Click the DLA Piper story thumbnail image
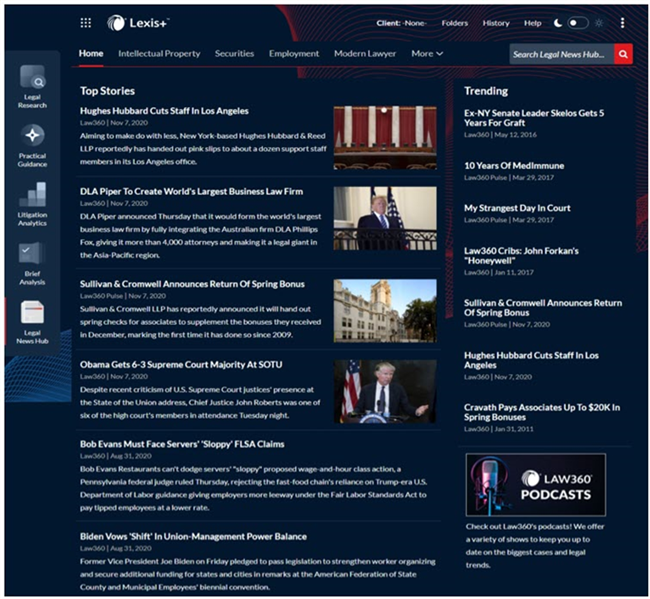Screen dimensions: 650x599 pyautogui.click(x=385, y=218)
